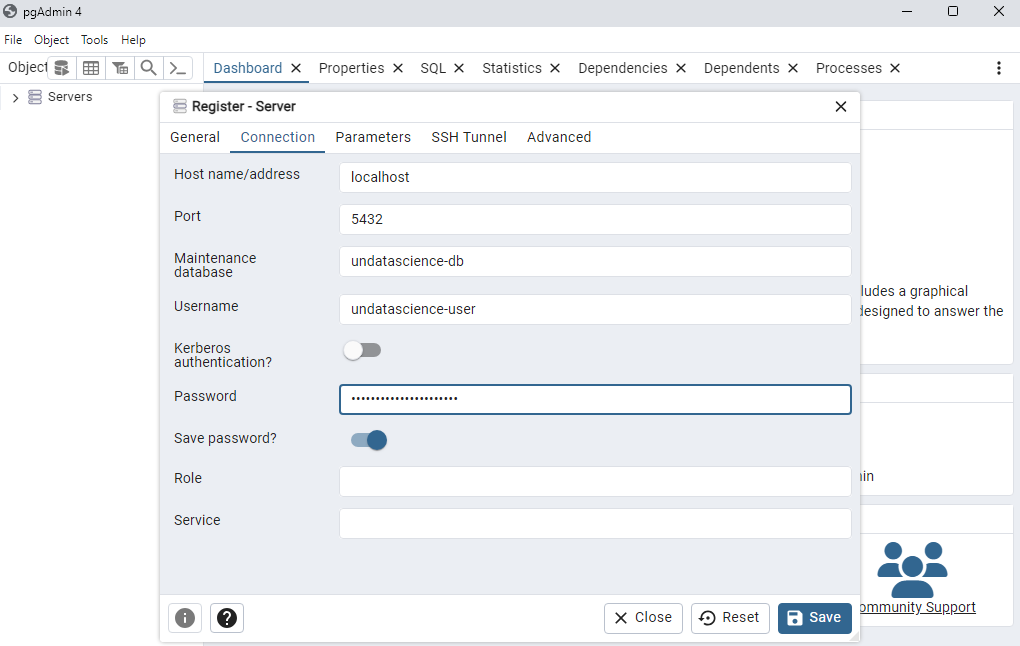Click the Reset button

coord(729,618)
